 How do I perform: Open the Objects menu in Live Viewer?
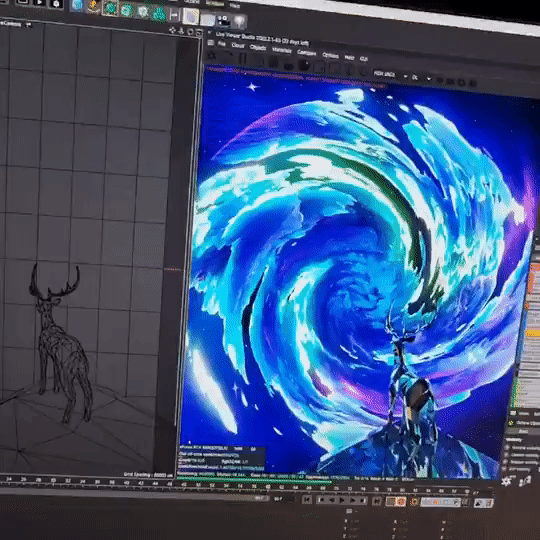click(x=258, y=48)
